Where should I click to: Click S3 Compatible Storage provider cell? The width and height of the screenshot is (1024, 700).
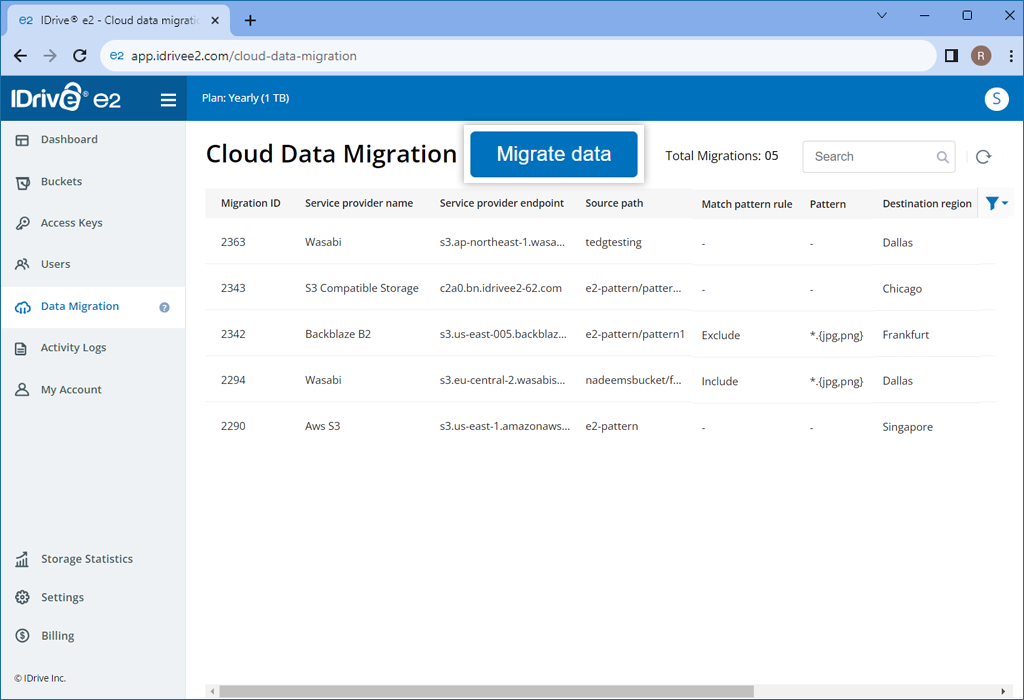(x=362, y=288)
